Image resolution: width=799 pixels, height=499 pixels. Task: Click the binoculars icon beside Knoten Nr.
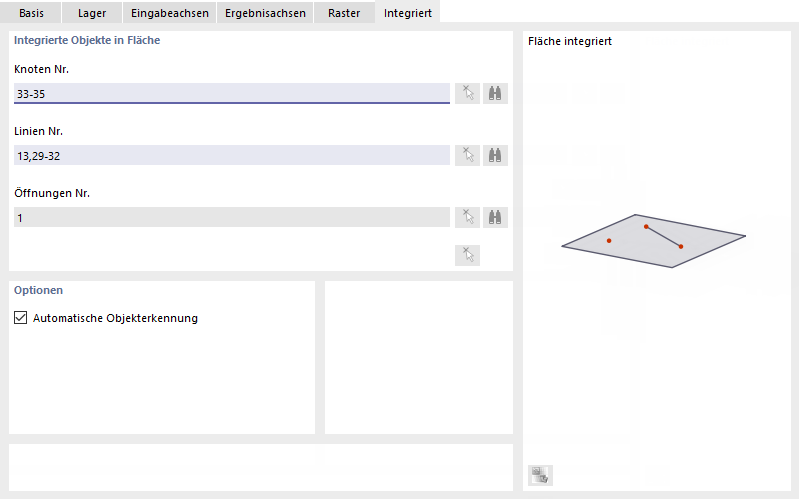pyautogui.click(x=495, y=93)
